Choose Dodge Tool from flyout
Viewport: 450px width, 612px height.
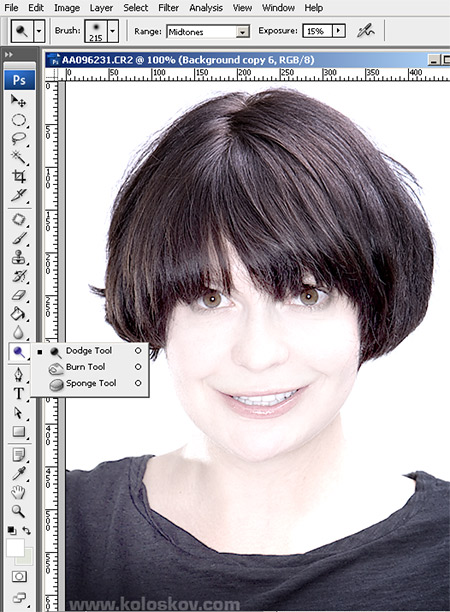pyautogui.click(x=89, y=350)
